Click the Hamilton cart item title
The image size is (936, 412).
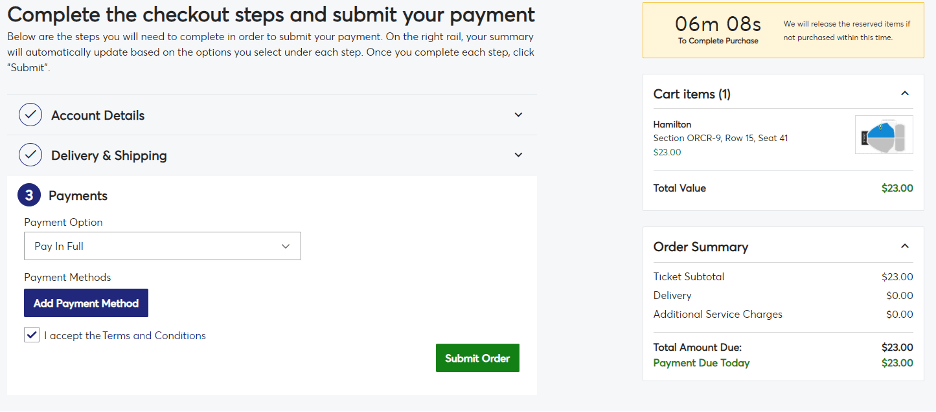pyautogui.click(x=672, y=125)
